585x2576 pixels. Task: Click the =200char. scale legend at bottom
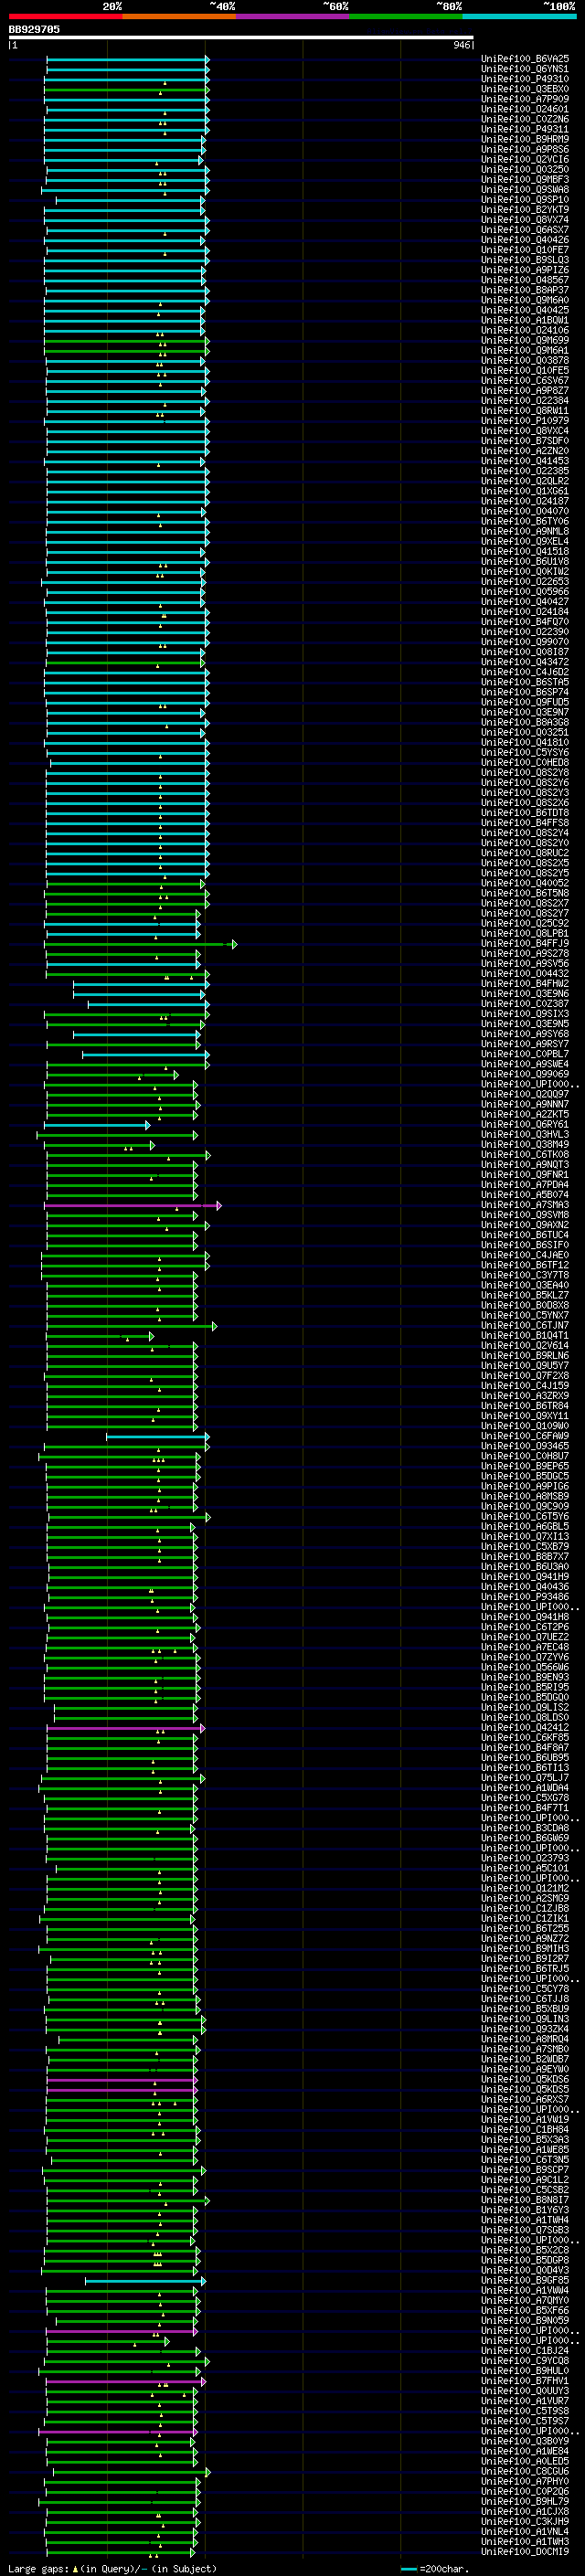[435, 2569]
